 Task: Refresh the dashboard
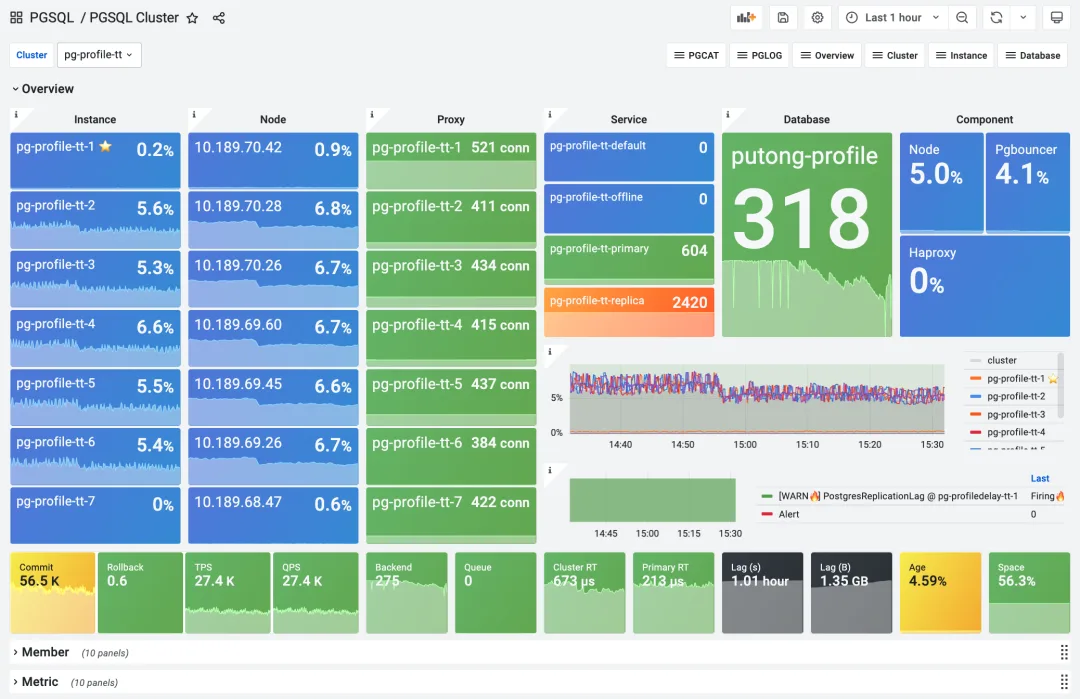997,18
